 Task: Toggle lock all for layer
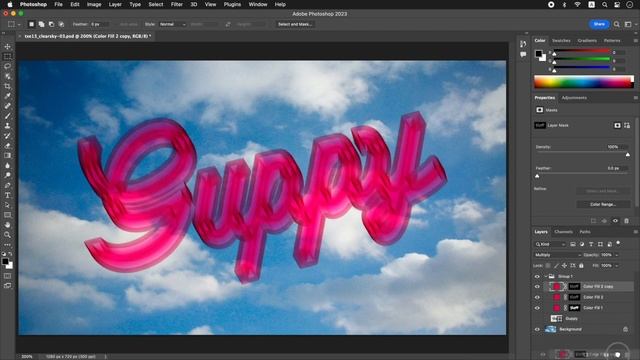581,266
